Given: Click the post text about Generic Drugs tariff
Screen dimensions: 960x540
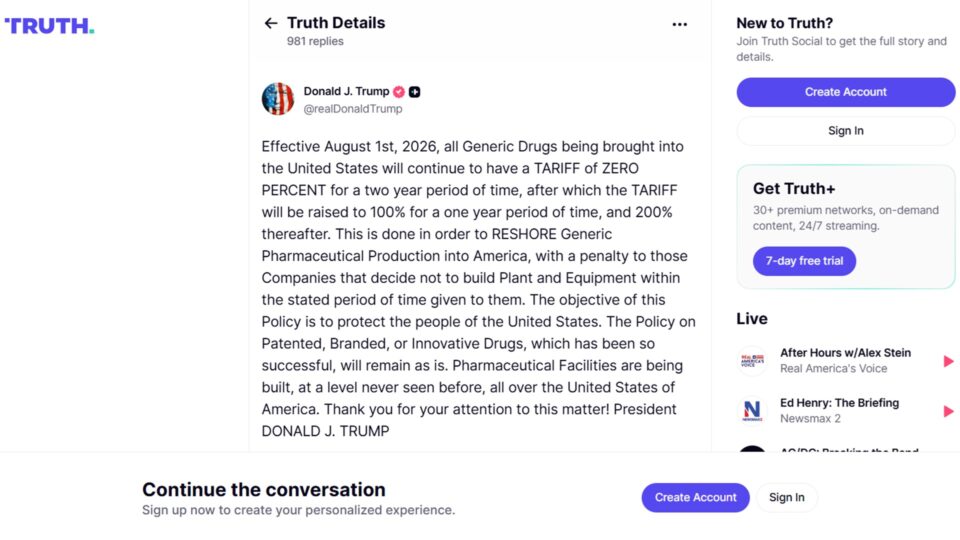Looking at the screenshot, I should pos(478,288).
